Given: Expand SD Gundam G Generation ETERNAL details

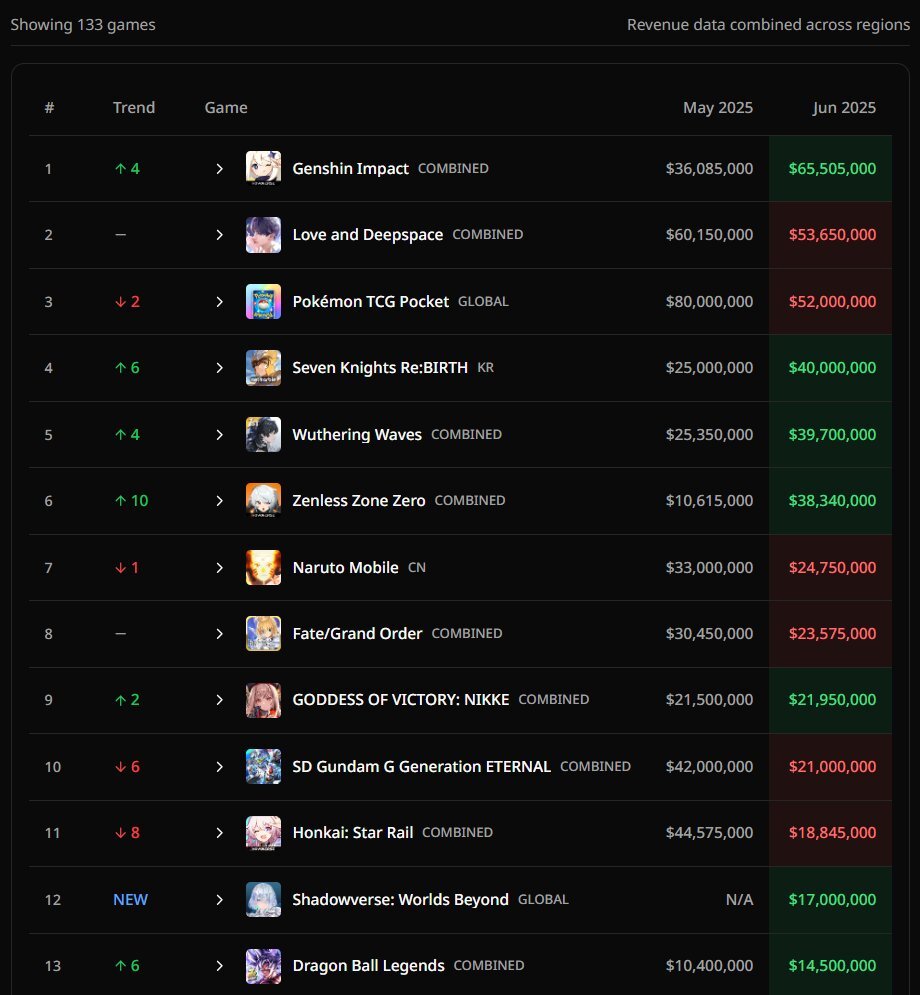Looking at the screenshot, I should pos(220,767).
